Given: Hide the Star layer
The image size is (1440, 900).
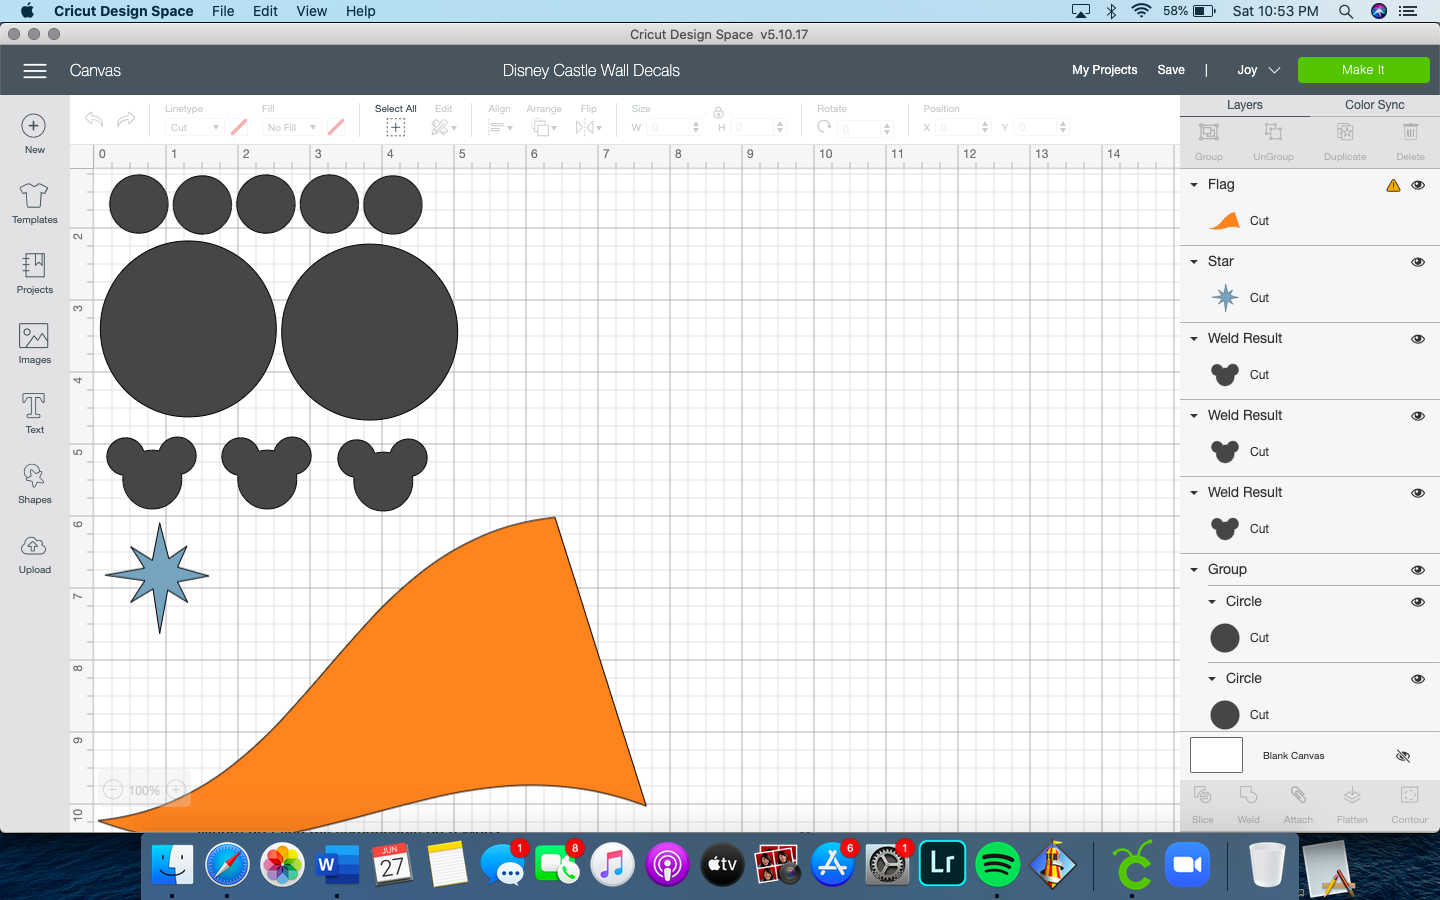Looking at the screenshot, I should click(x=1417, y=262).
